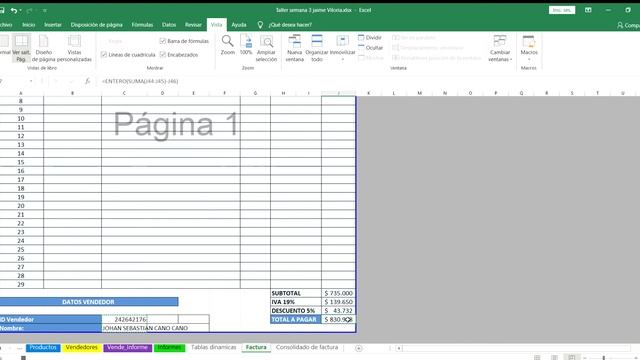The image size is (640, 360).
Task: Select SUBTOTAL value $ 735.000 cell
Action: pos(338,293)
